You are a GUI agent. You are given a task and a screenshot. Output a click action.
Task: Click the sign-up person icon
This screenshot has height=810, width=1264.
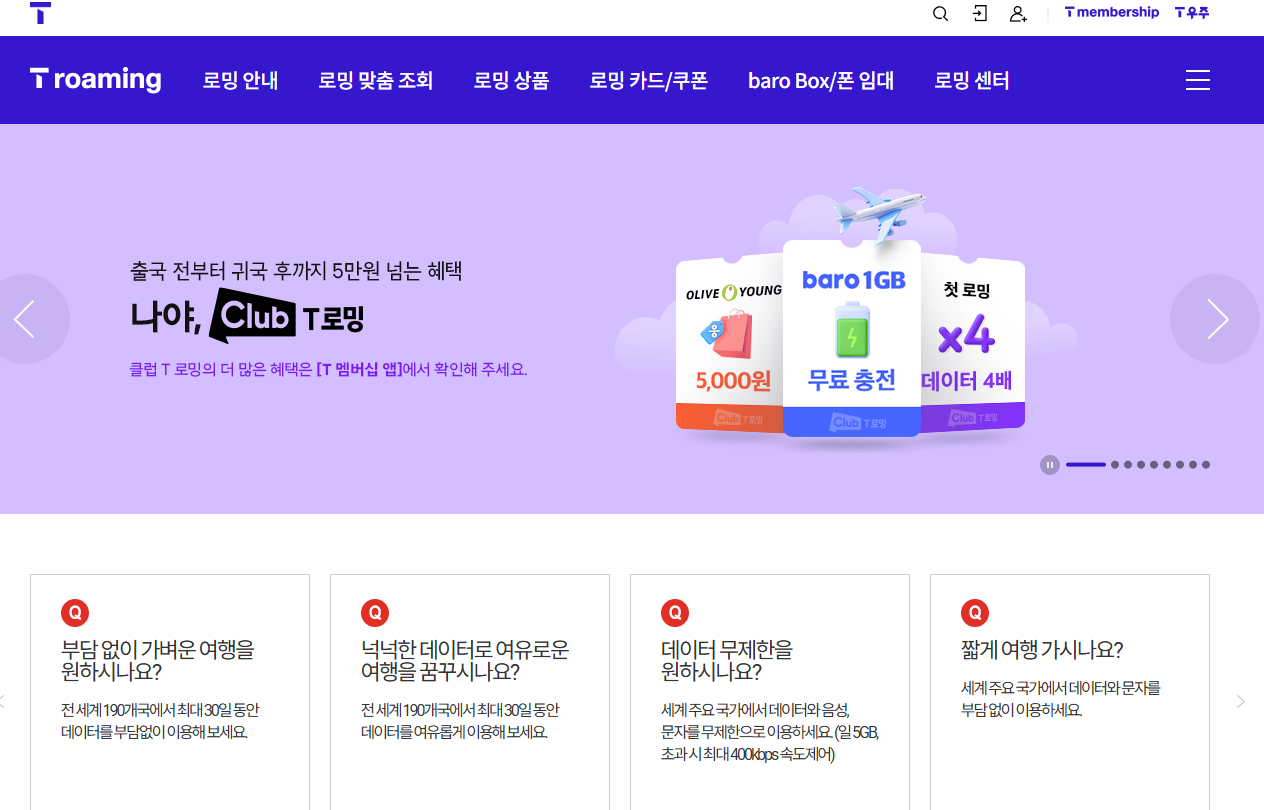coord(1018,13)
